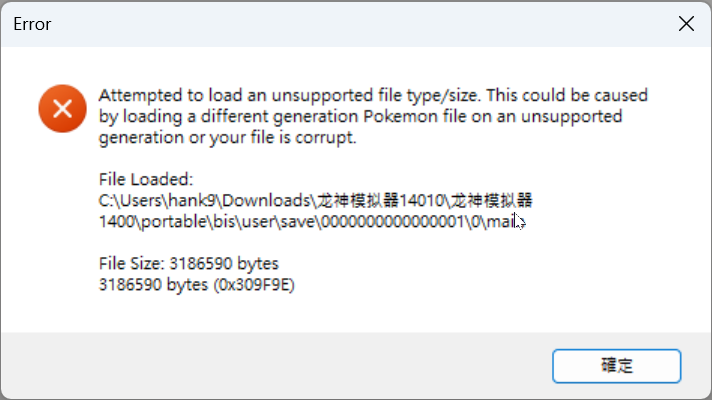Click "Downloads" in the file path

(x=273, y=201)
